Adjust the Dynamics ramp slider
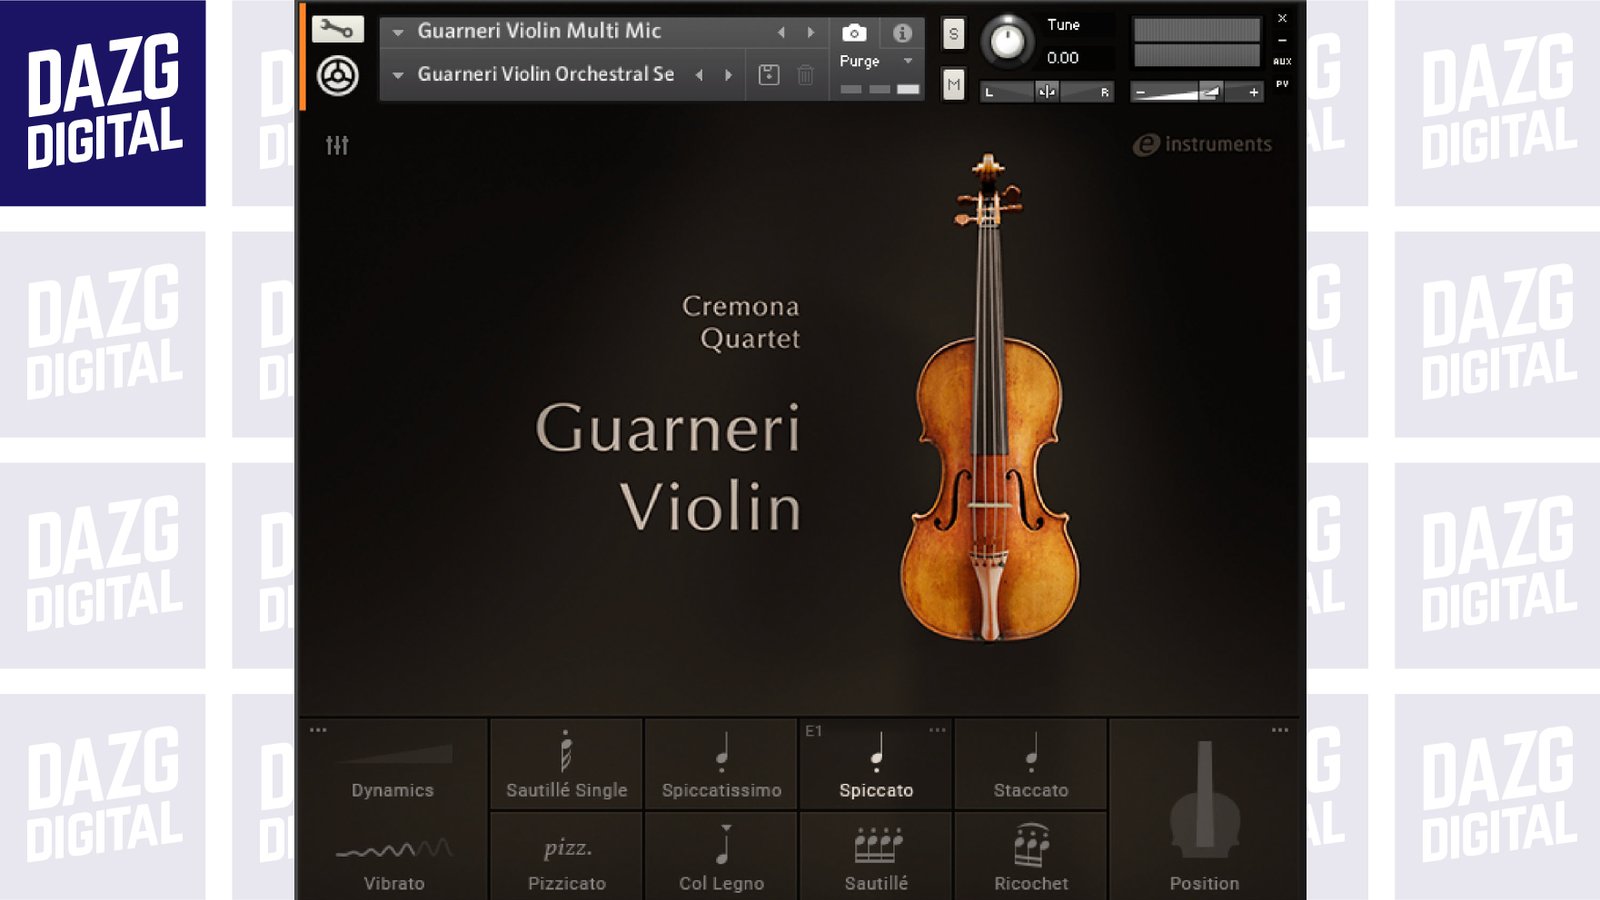This screenshot has height=900, width=1600. tap(394, 754)
